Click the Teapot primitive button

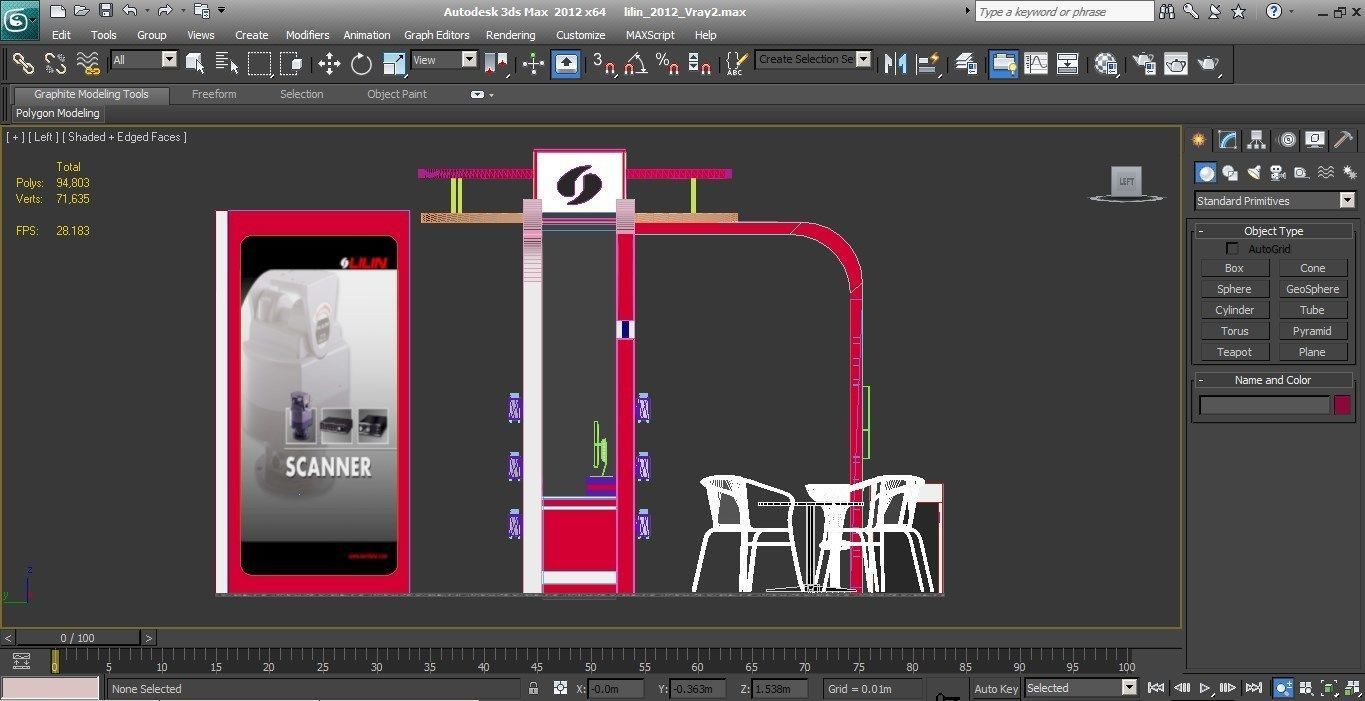(x=1235, y=352)
